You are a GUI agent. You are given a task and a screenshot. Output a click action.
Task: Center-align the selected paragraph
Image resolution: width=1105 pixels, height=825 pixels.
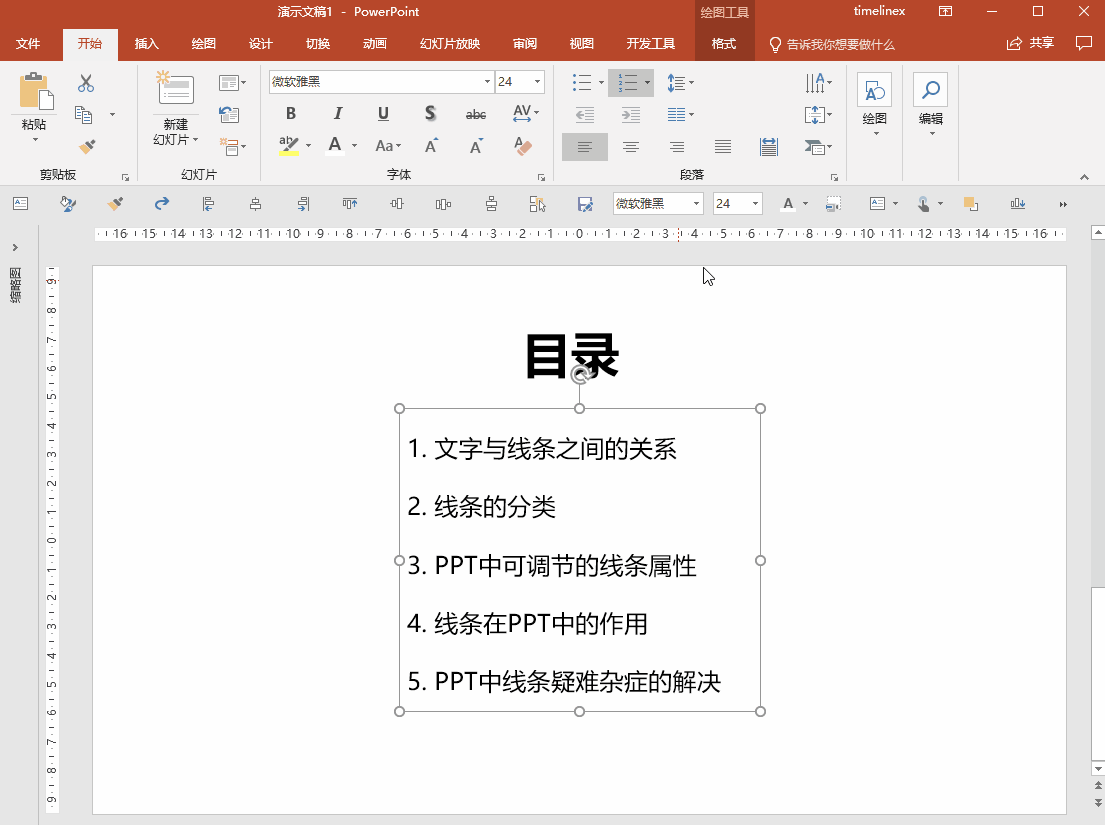630,147
